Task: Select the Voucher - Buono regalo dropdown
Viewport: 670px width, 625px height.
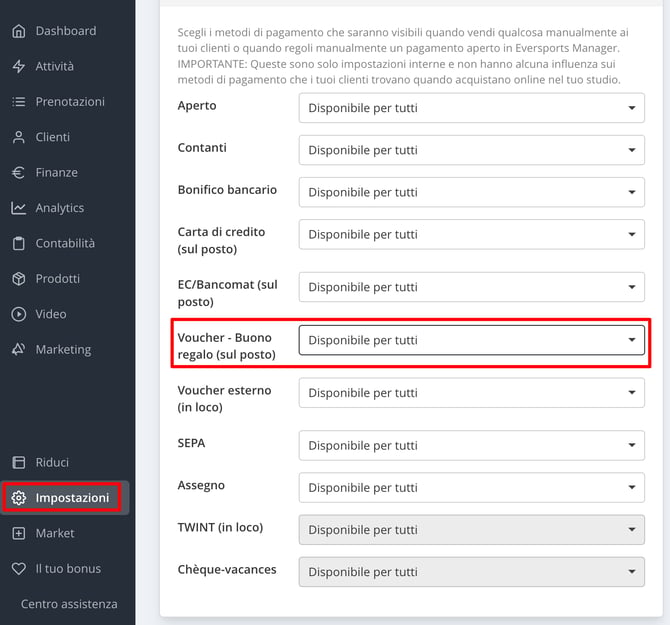Action: [471, 340]
